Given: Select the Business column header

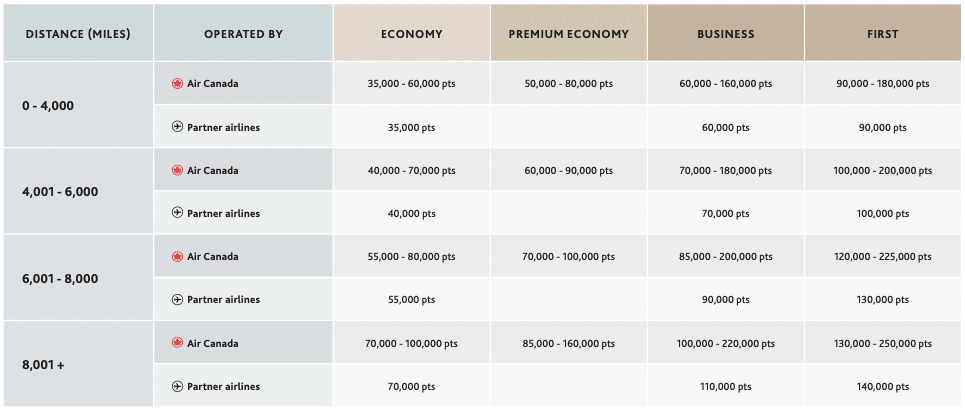Looking at the screenshot, I should (725, 34).
